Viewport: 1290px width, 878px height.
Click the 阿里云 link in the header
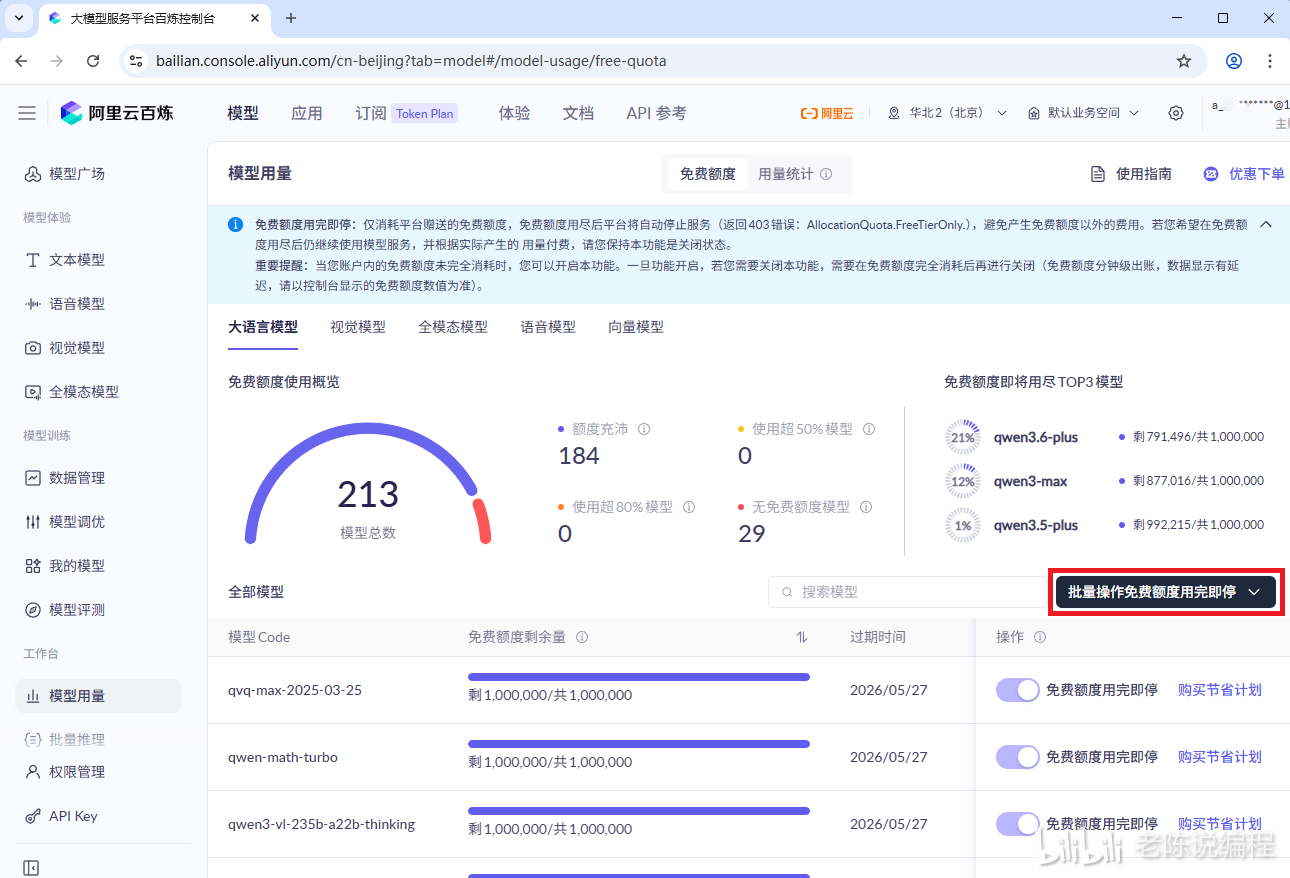click(x=827, y=113)
